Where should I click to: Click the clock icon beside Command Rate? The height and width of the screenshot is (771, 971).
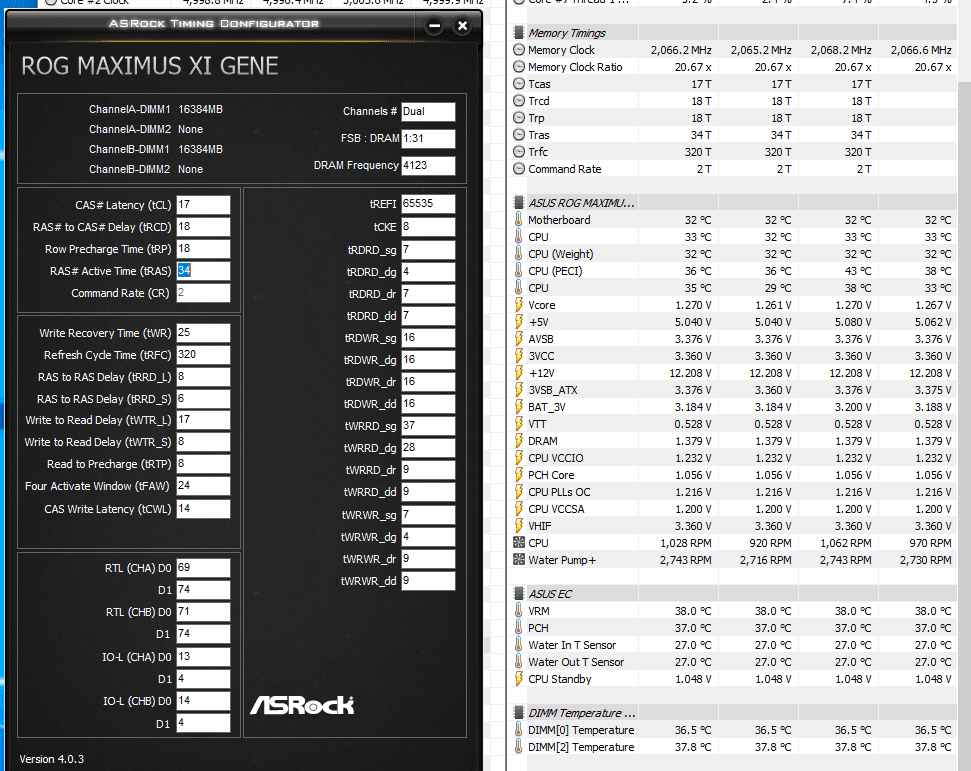click(519, 169)
